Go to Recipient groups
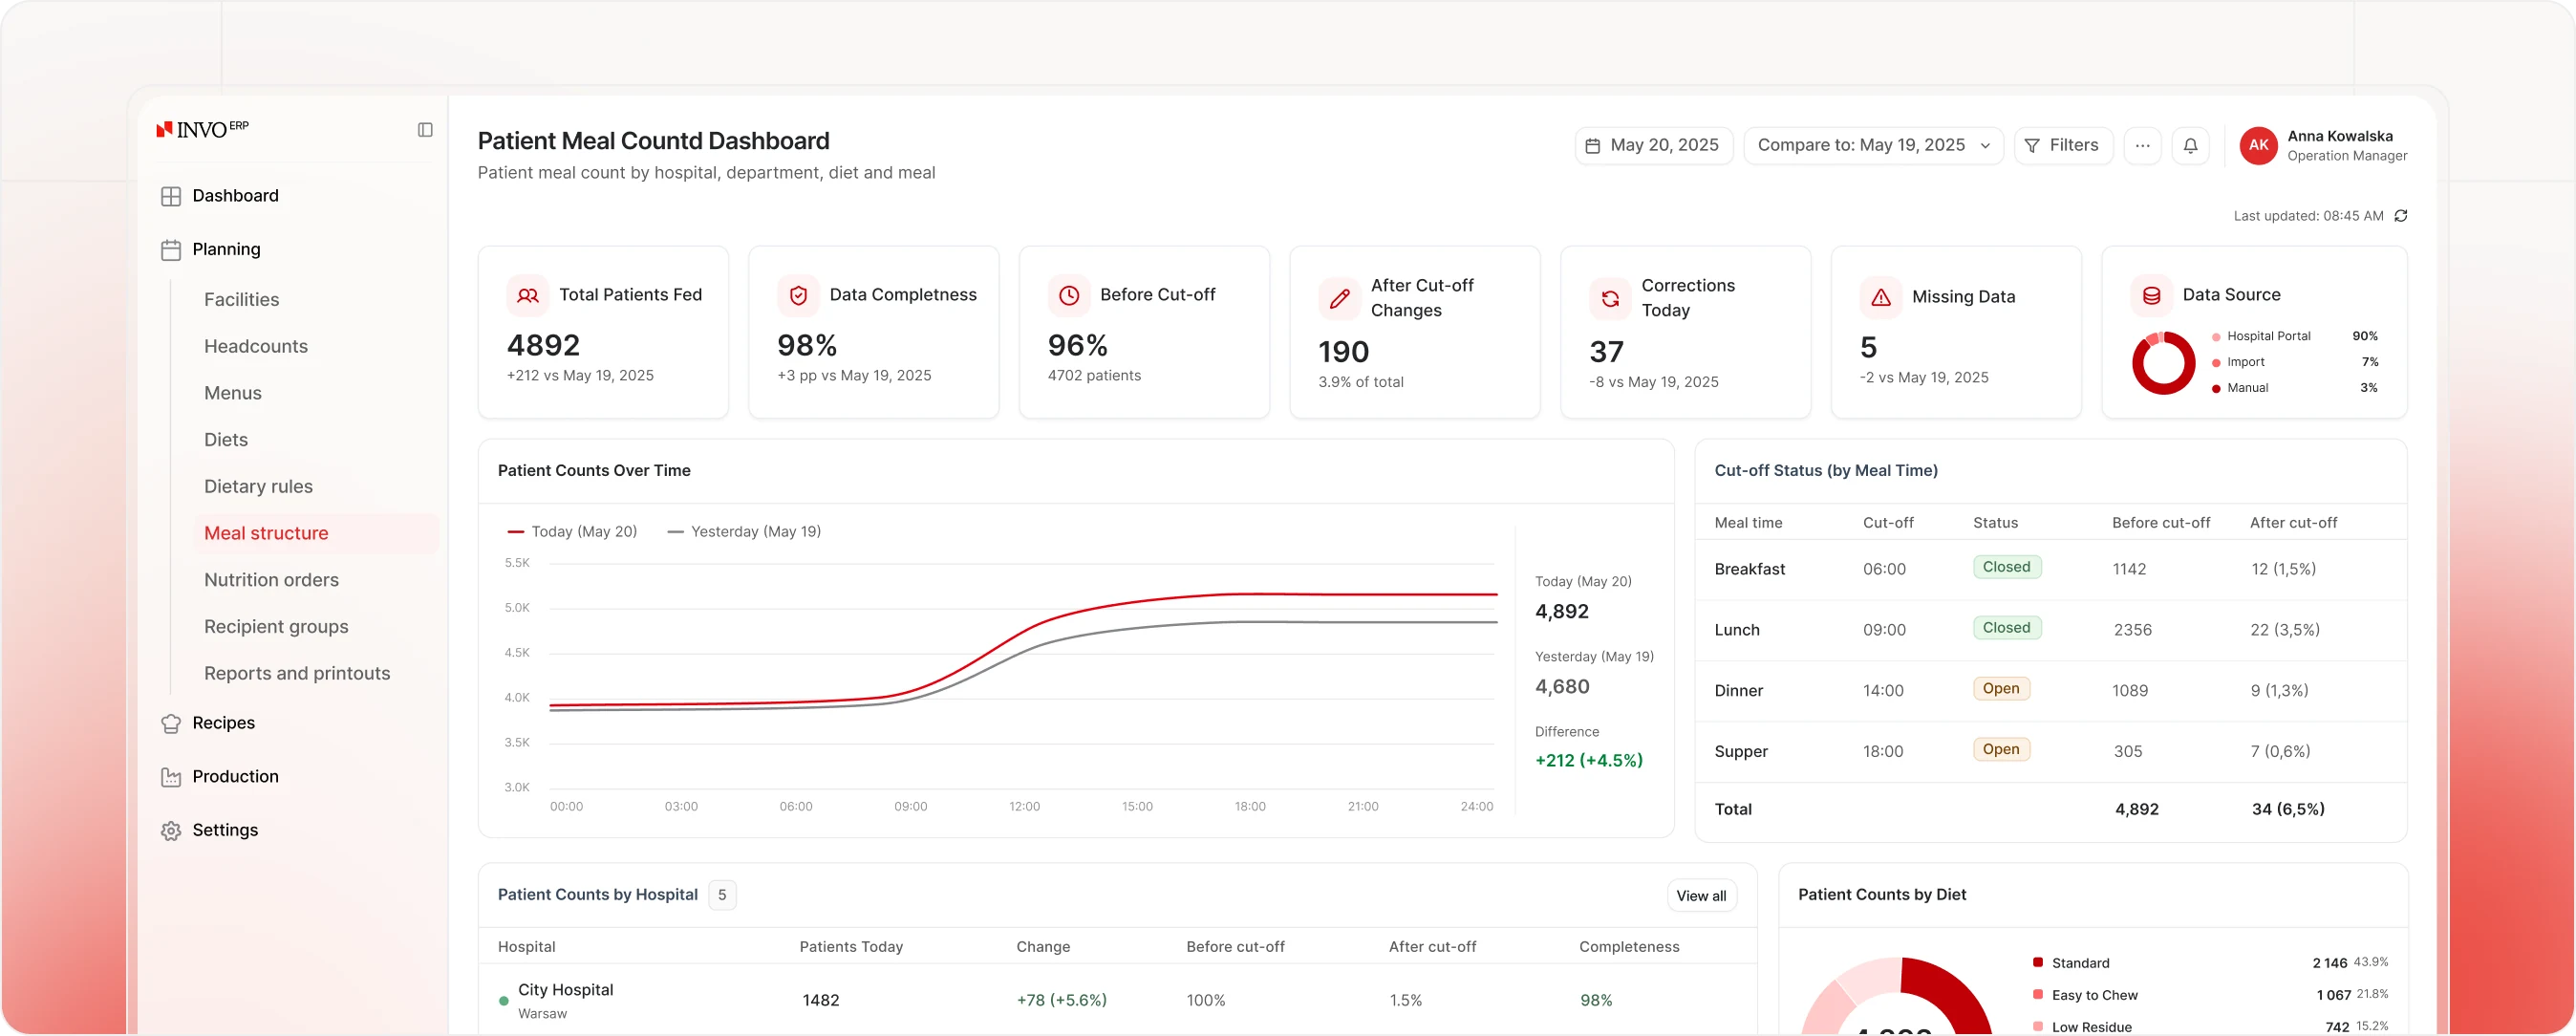 276,627
